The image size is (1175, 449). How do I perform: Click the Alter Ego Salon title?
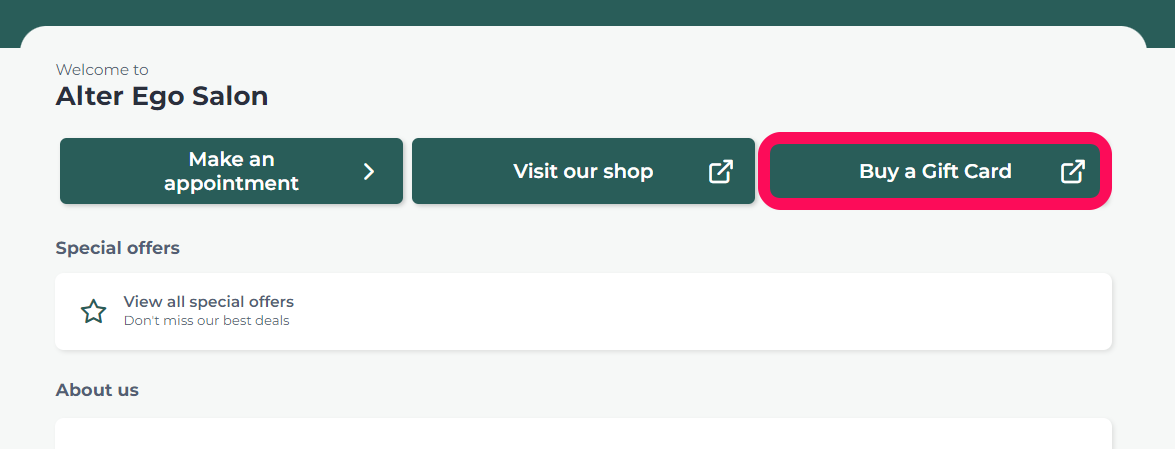(162, 96)
